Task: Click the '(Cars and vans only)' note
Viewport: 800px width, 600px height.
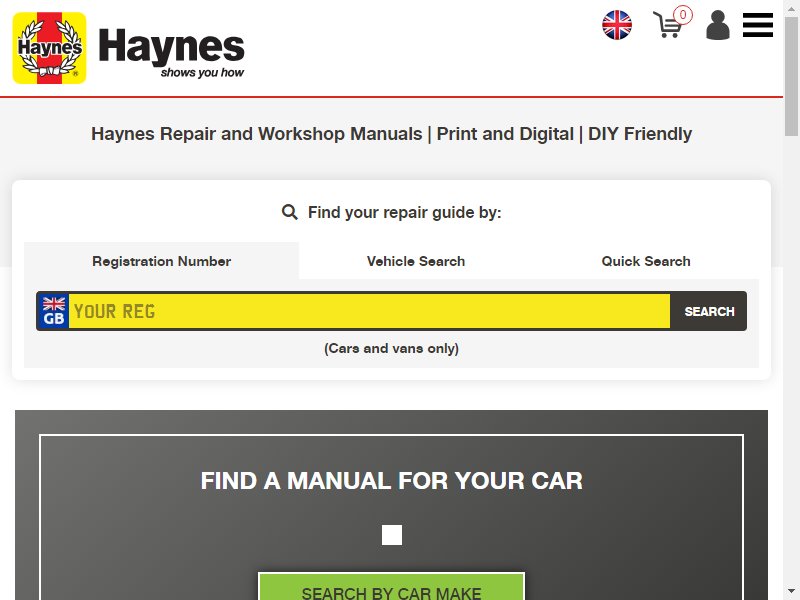Action: 391,348
